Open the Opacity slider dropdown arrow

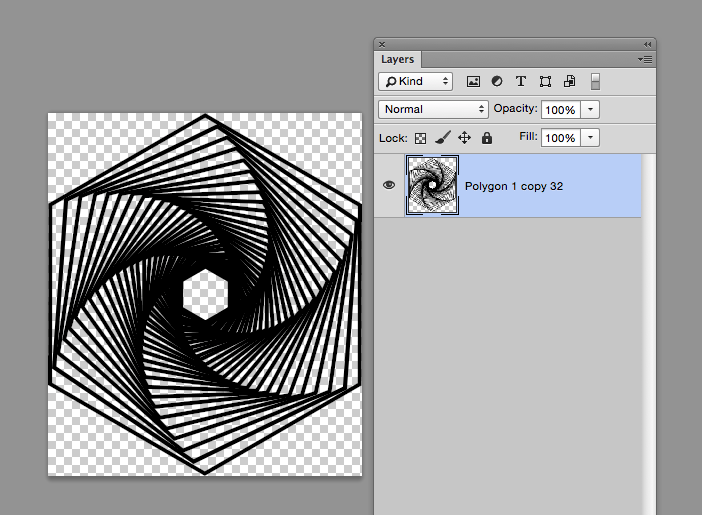coord(590,109)
